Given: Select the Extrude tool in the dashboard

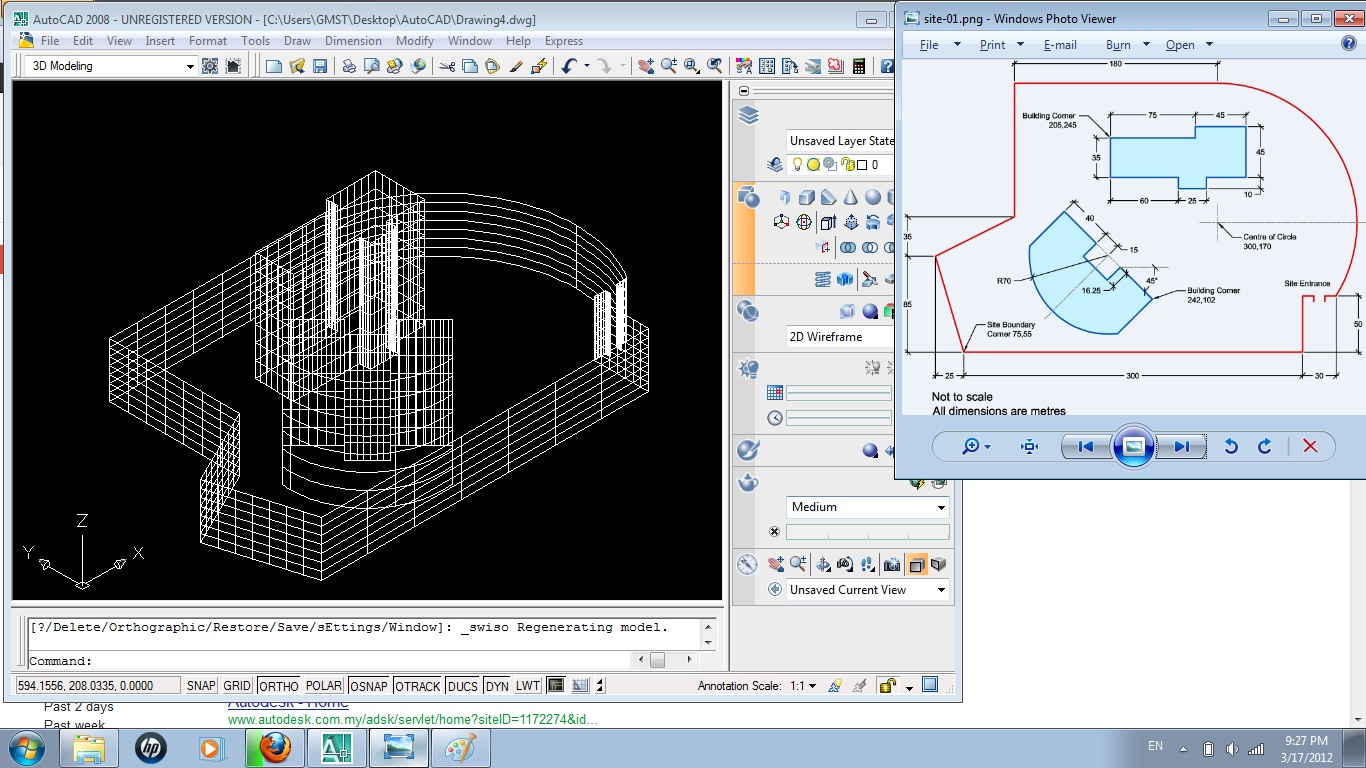Looking at the screenshot, I should tap(828, 222).
